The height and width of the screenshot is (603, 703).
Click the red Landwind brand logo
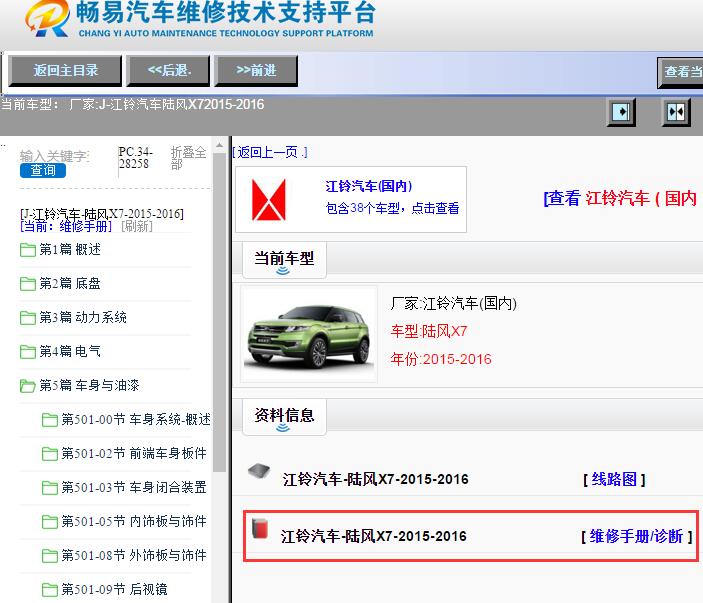[269, 200]
